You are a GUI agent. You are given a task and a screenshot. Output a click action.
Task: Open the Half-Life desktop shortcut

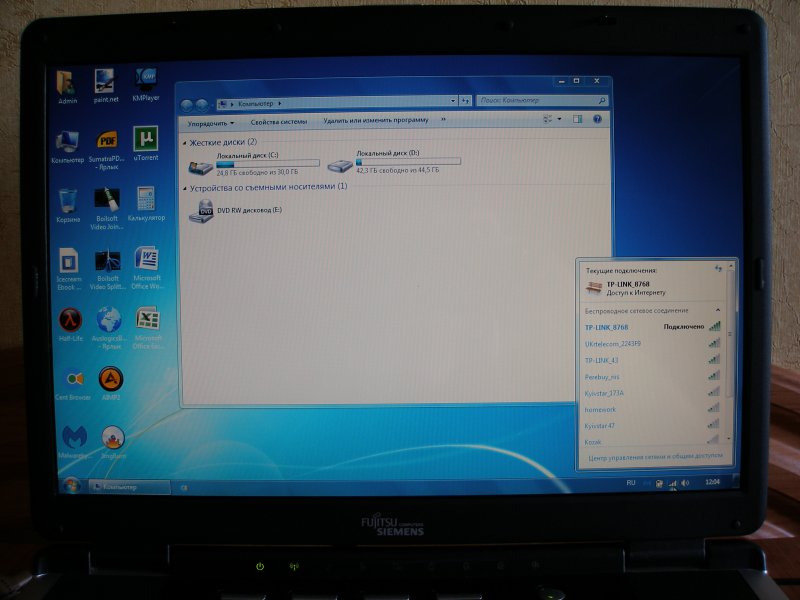pyautogui.click(x=69, y=320)
